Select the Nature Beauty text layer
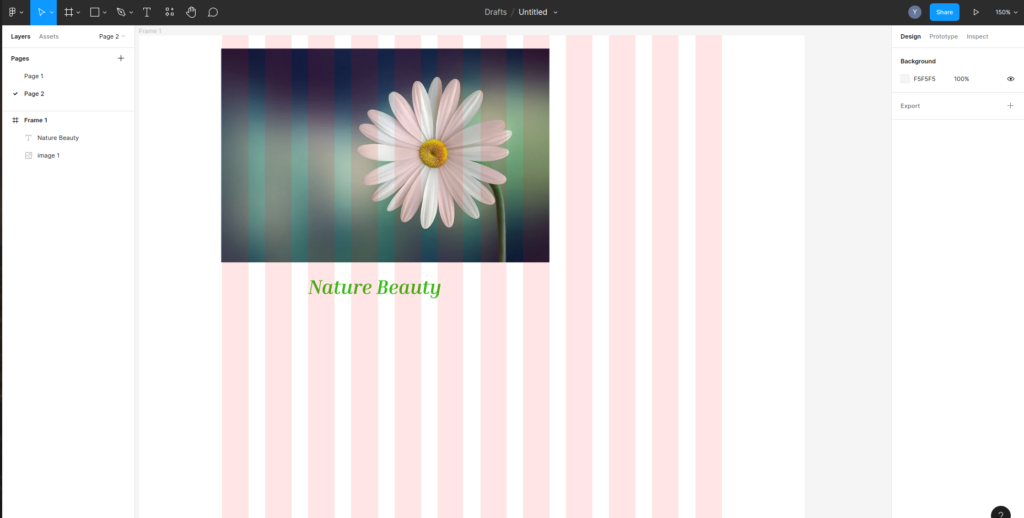Screen dimensions: 1024x518 pyautogui.click(x=58, y=138)
